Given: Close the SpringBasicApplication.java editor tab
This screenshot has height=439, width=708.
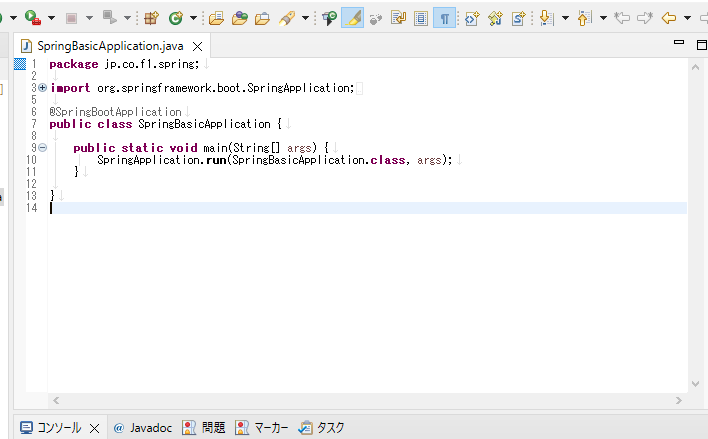Looking at the screenshot, I should tap(197, 46).
